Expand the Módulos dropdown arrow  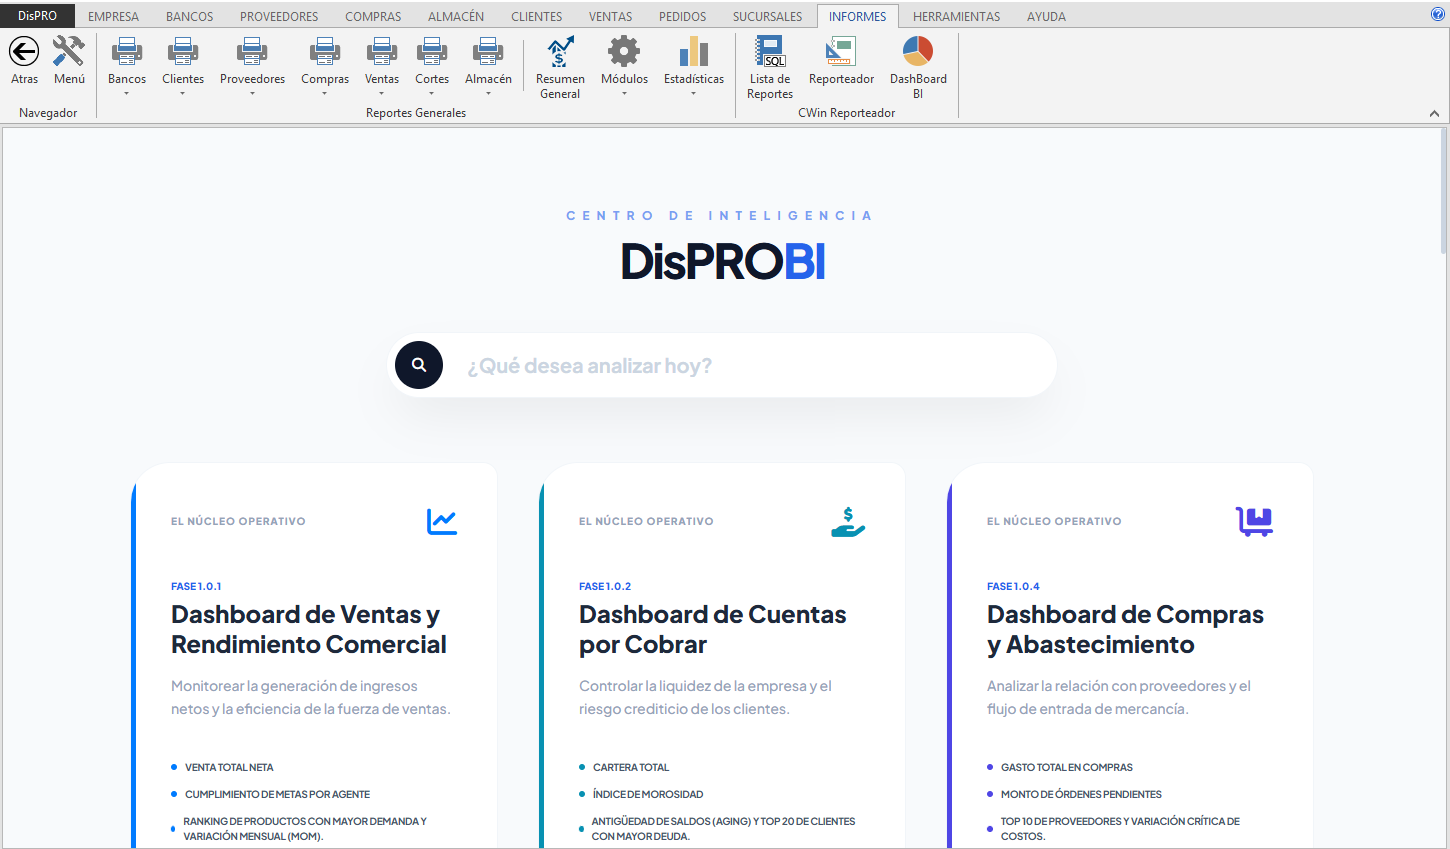pos(624,94)
